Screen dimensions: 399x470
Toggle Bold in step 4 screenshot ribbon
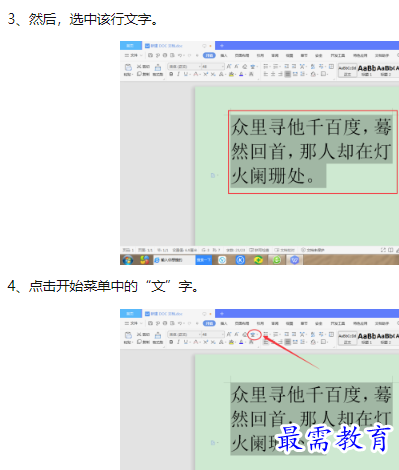171,342
